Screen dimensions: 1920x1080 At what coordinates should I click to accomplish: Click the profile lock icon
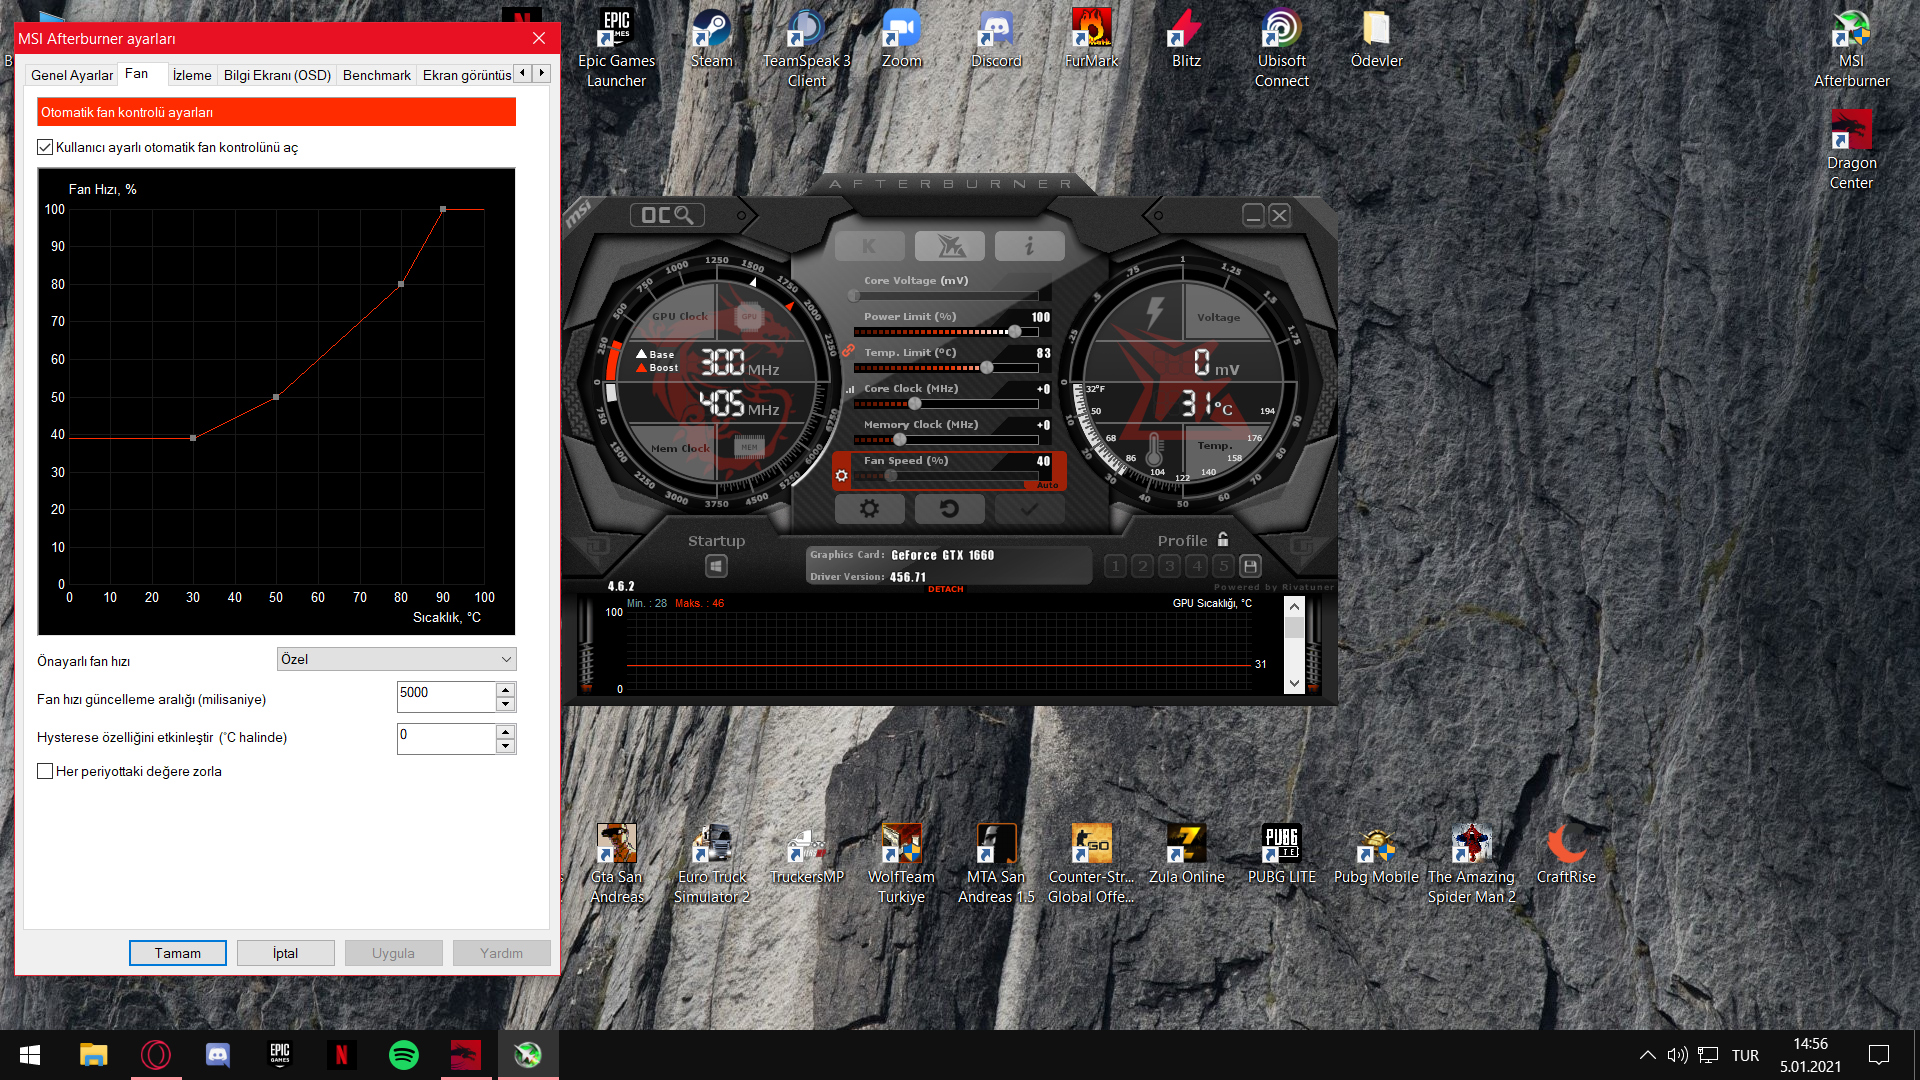1223,540
